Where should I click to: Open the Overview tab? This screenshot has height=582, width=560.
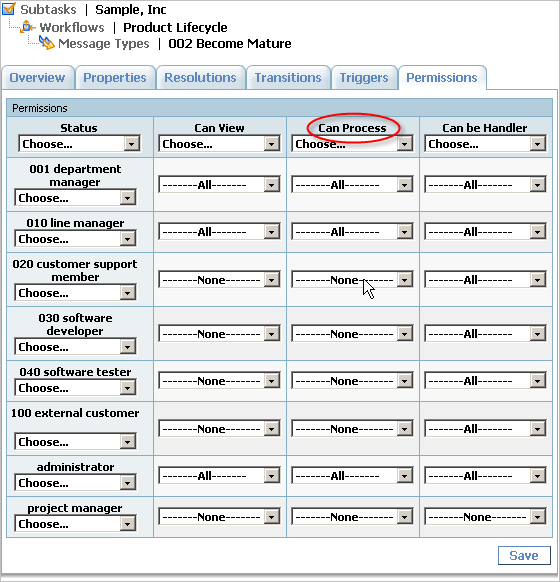click(37, 78)
